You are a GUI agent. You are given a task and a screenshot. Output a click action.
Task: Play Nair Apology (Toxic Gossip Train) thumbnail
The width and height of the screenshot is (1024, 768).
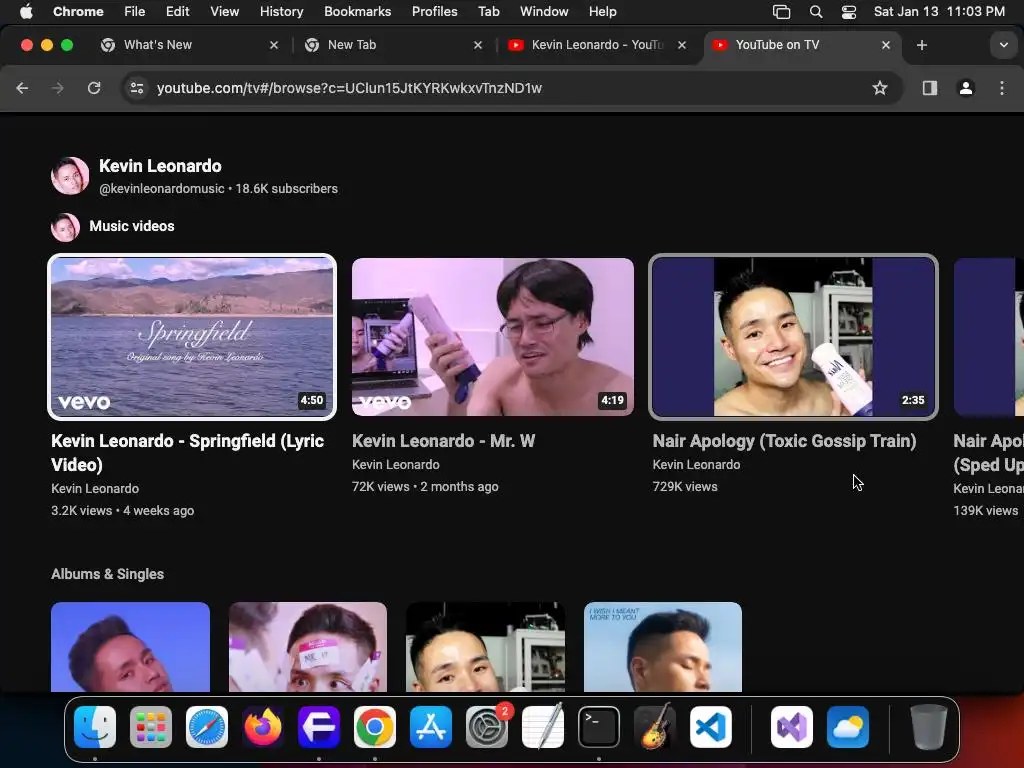point(793,336)
